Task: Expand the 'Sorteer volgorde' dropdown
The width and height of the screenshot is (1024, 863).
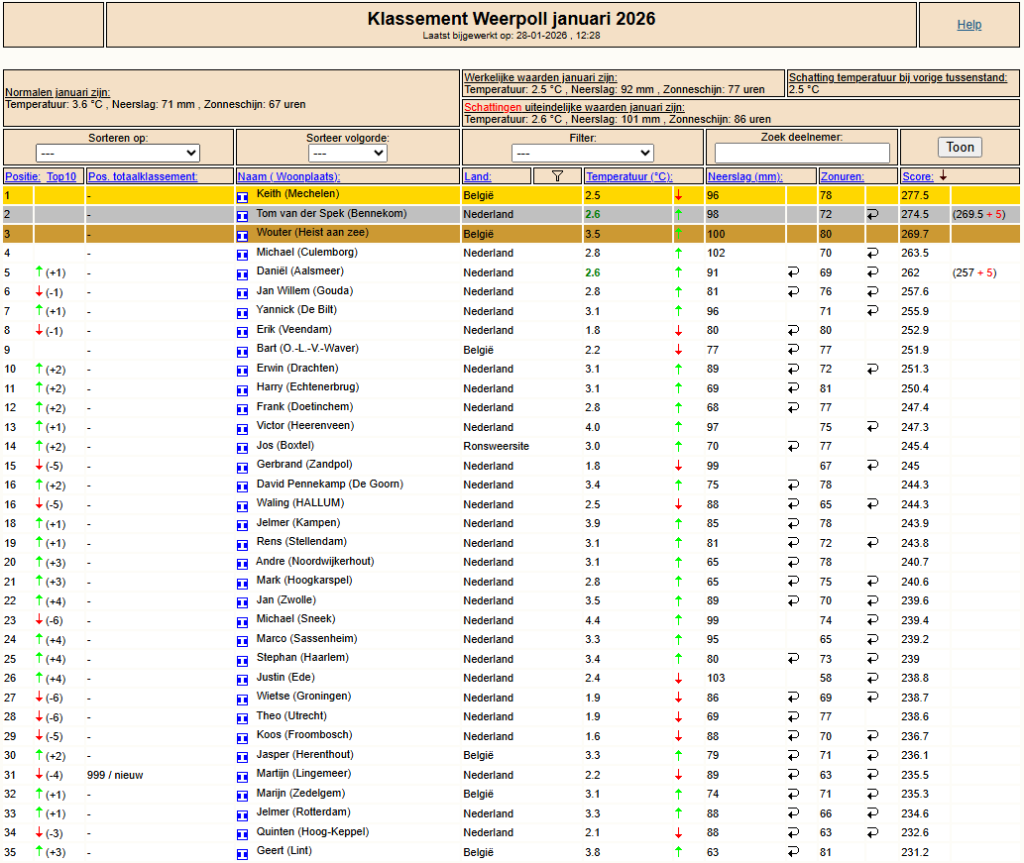Action: (x=347, y=154)
